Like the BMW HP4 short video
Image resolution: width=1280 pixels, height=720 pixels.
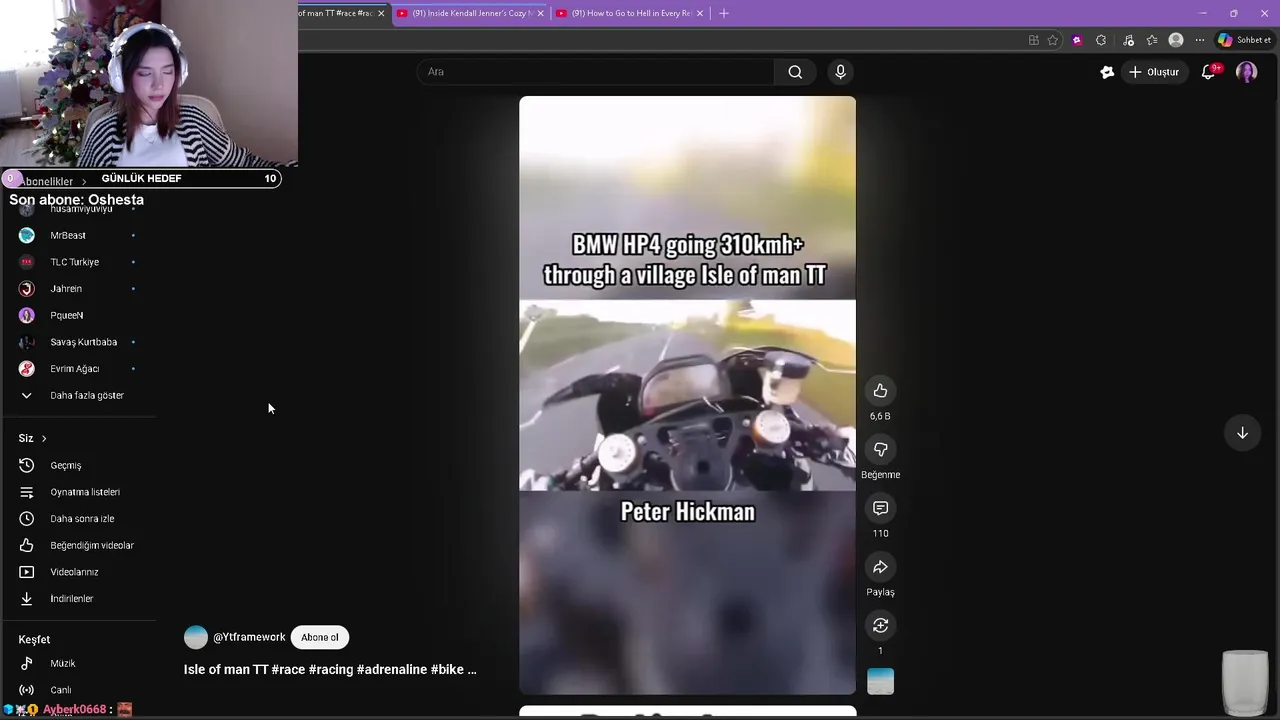[x=880, y=391]
